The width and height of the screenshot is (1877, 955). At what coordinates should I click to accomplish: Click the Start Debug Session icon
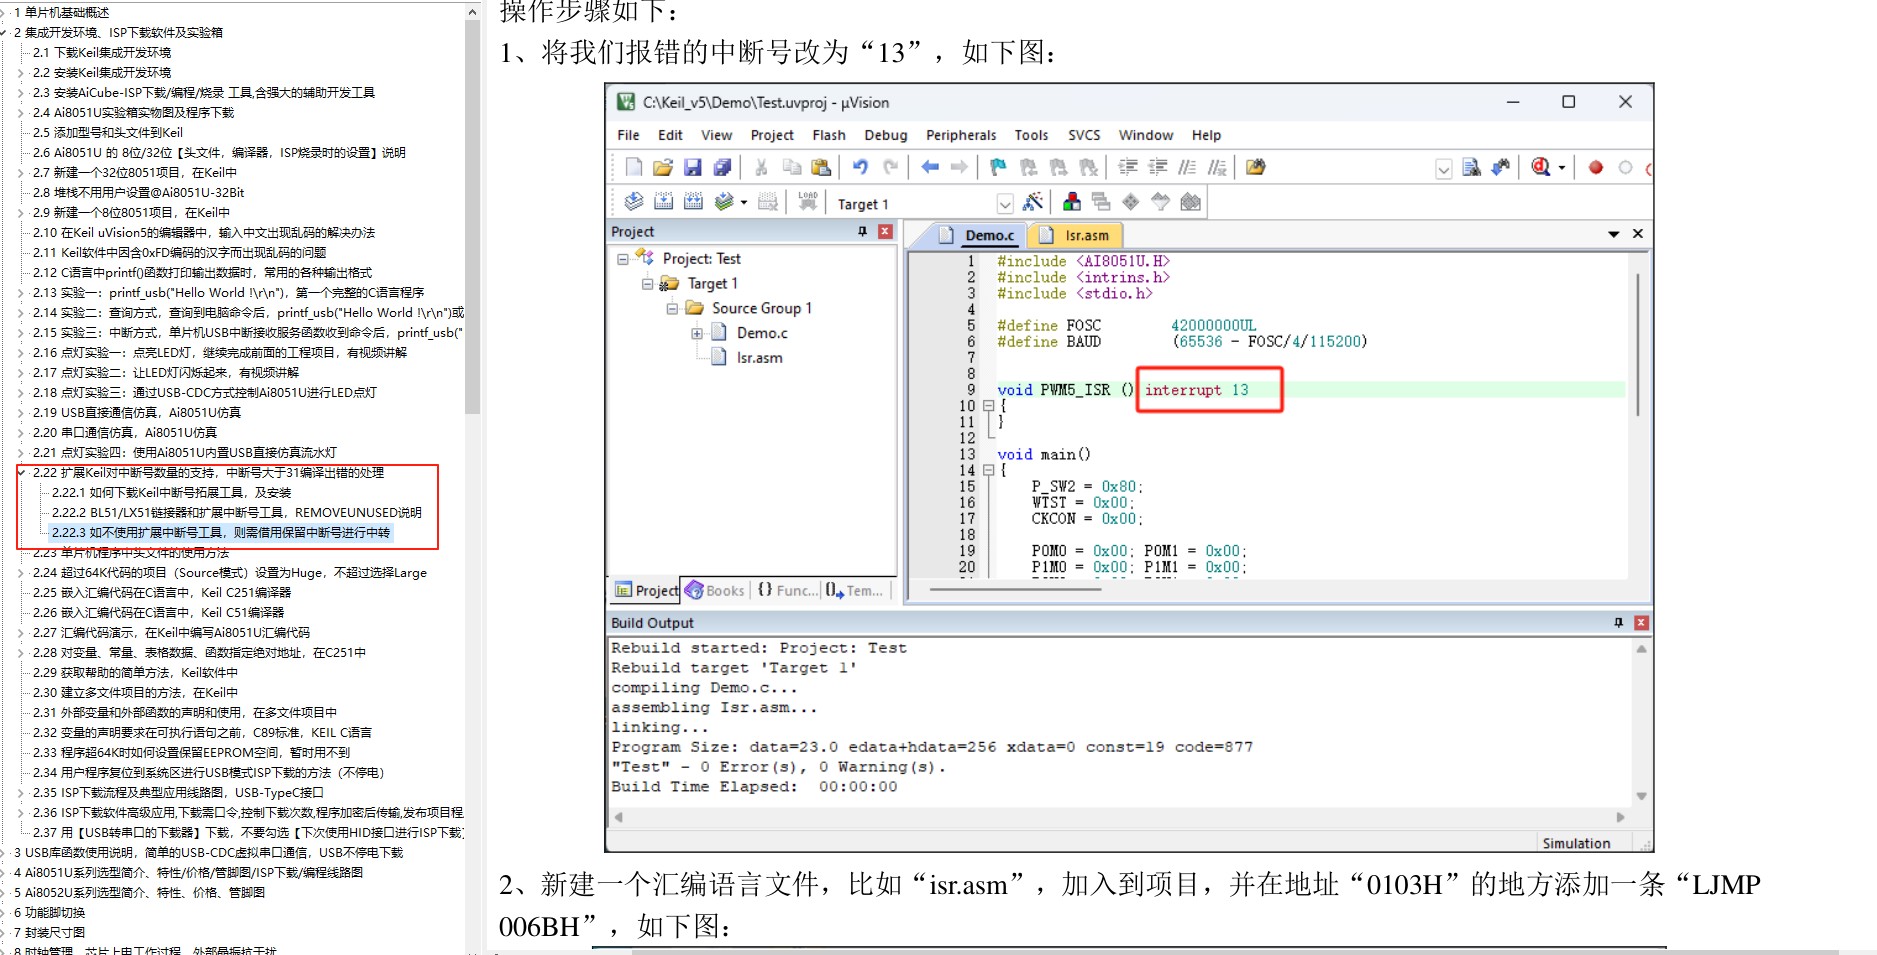click(x=1541, y=167)
